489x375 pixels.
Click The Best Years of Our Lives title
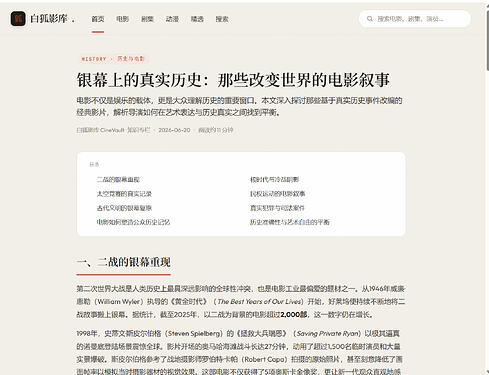(x=259, y=302)
